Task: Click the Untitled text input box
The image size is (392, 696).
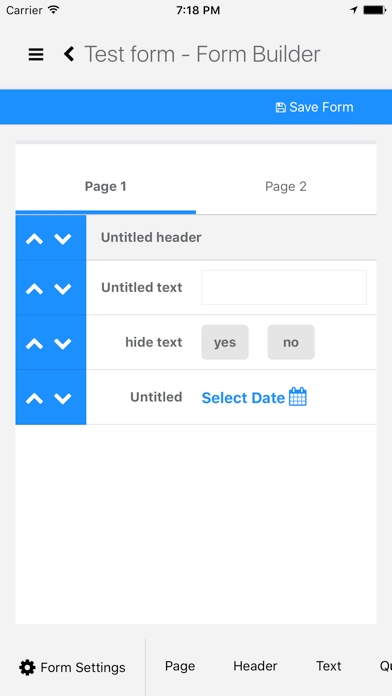Action: [284, 288]
